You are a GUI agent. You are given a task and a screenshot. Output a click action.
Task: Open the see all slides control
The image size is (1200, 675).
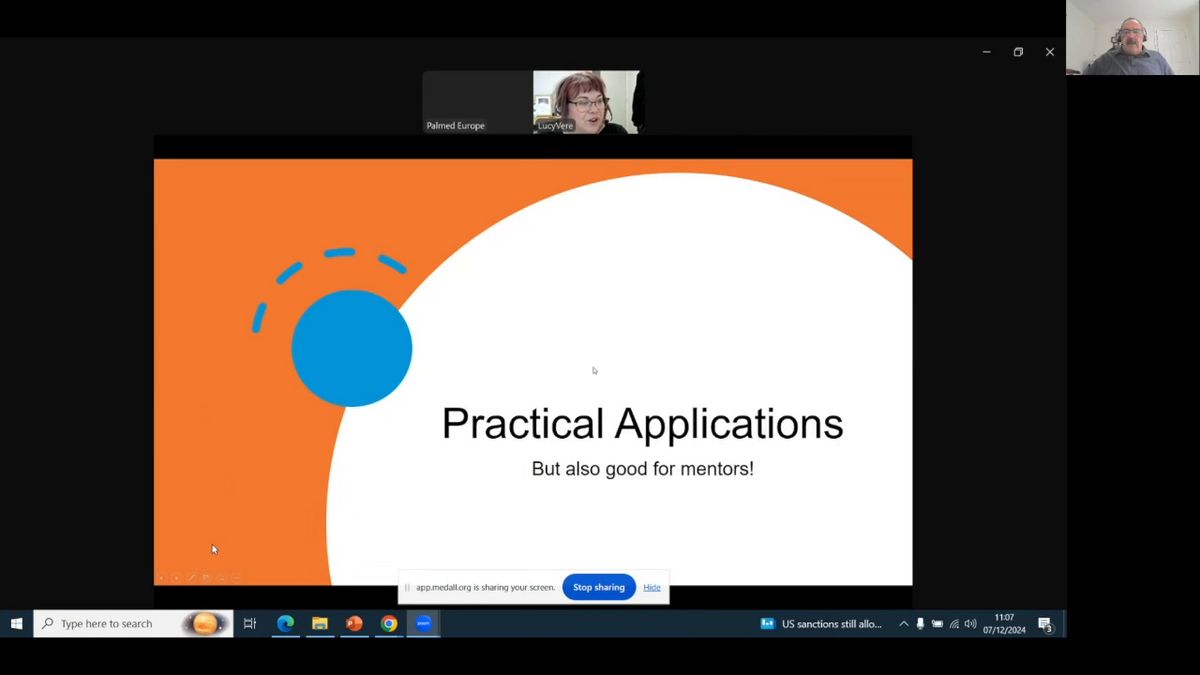206,577
